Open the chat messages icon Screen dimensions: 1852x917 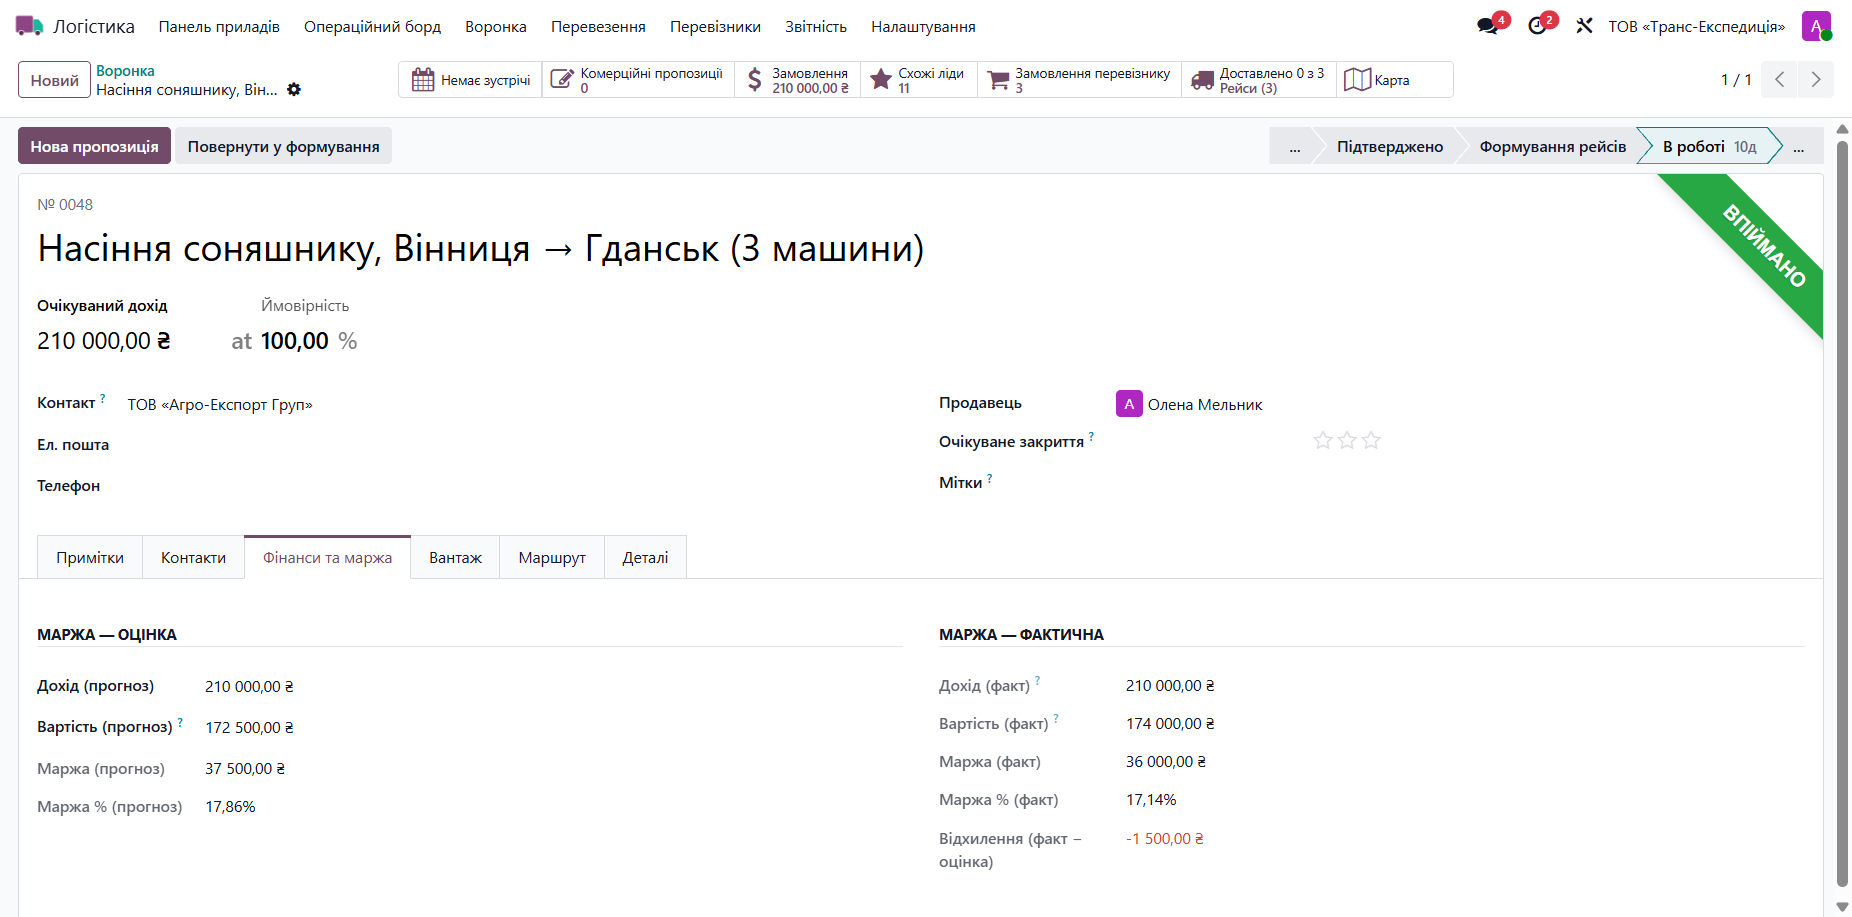[x=1488, y=26]
